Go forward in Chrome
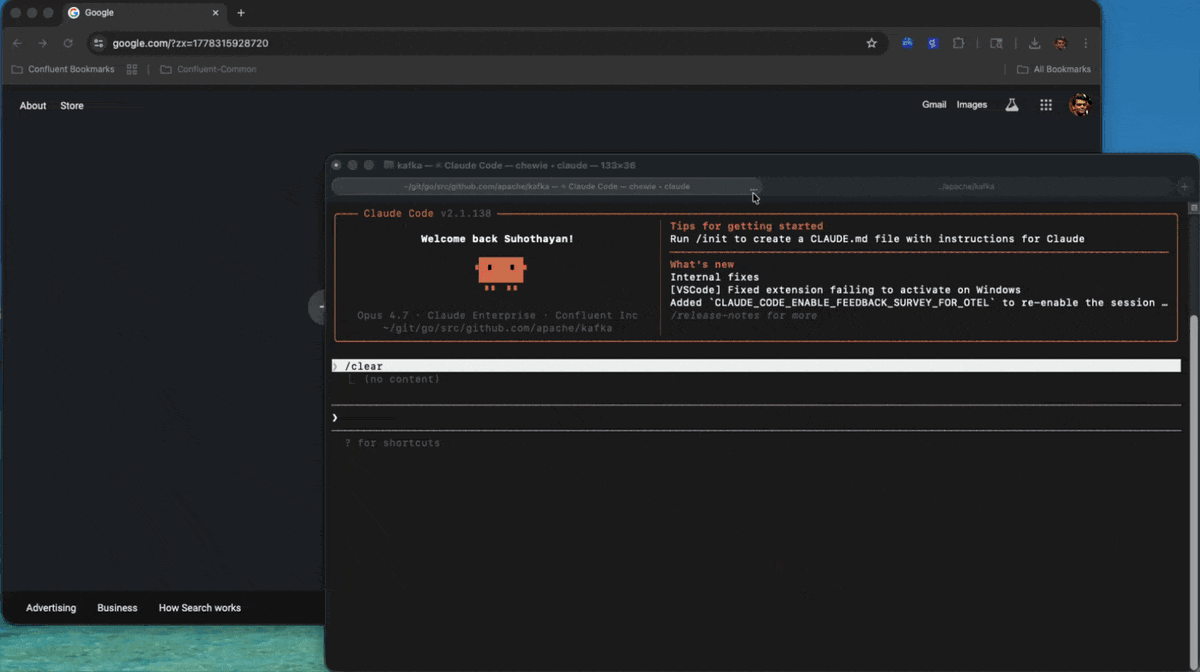 click(x=42, y=43)
